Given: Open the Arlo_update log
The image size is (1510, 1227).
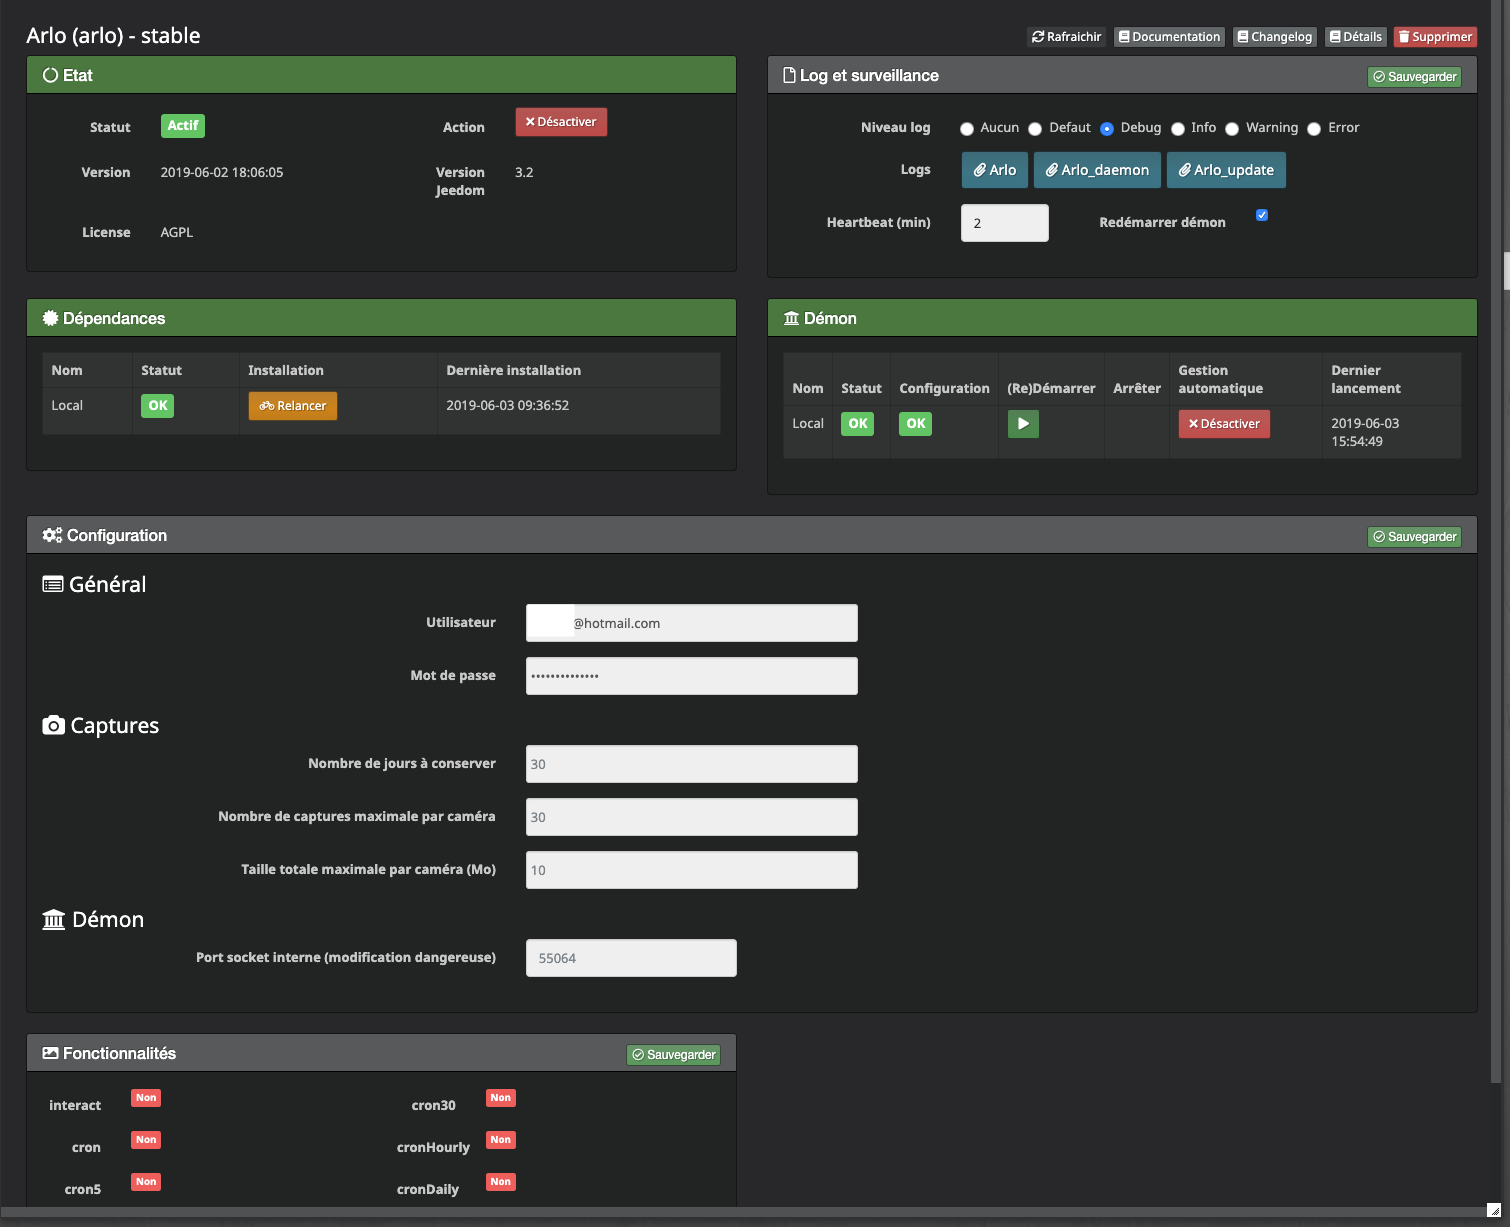Looking at the screenshot, I should [x=1226, y=170].
